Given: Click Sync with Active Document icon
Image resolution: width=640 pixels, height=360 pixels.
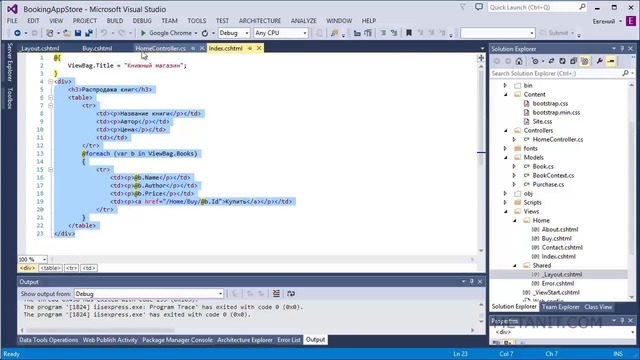Looking at the screenshot, I should tap(551, 61).
